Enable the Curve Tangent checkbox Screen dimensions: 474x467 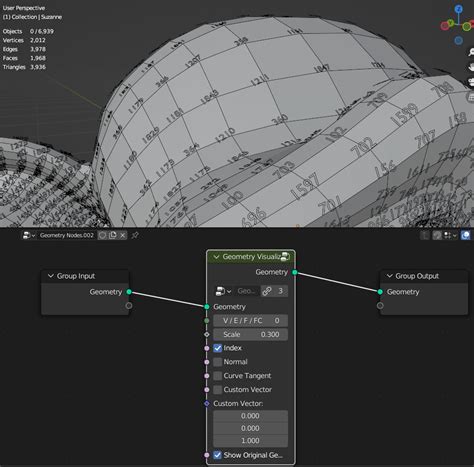click(x=218, y=376)
